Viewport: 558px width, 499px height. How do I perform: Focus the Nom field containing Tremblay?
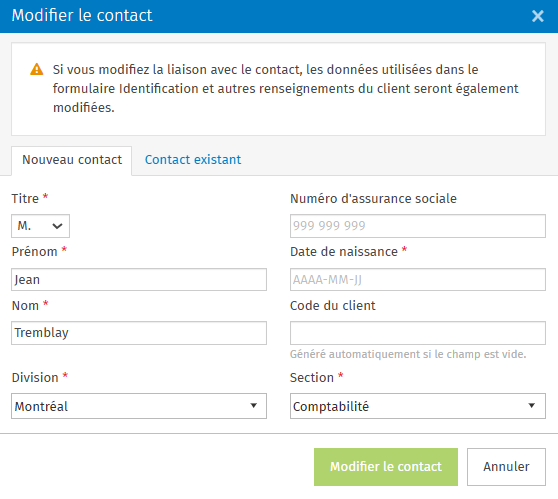tap(139, 333)
